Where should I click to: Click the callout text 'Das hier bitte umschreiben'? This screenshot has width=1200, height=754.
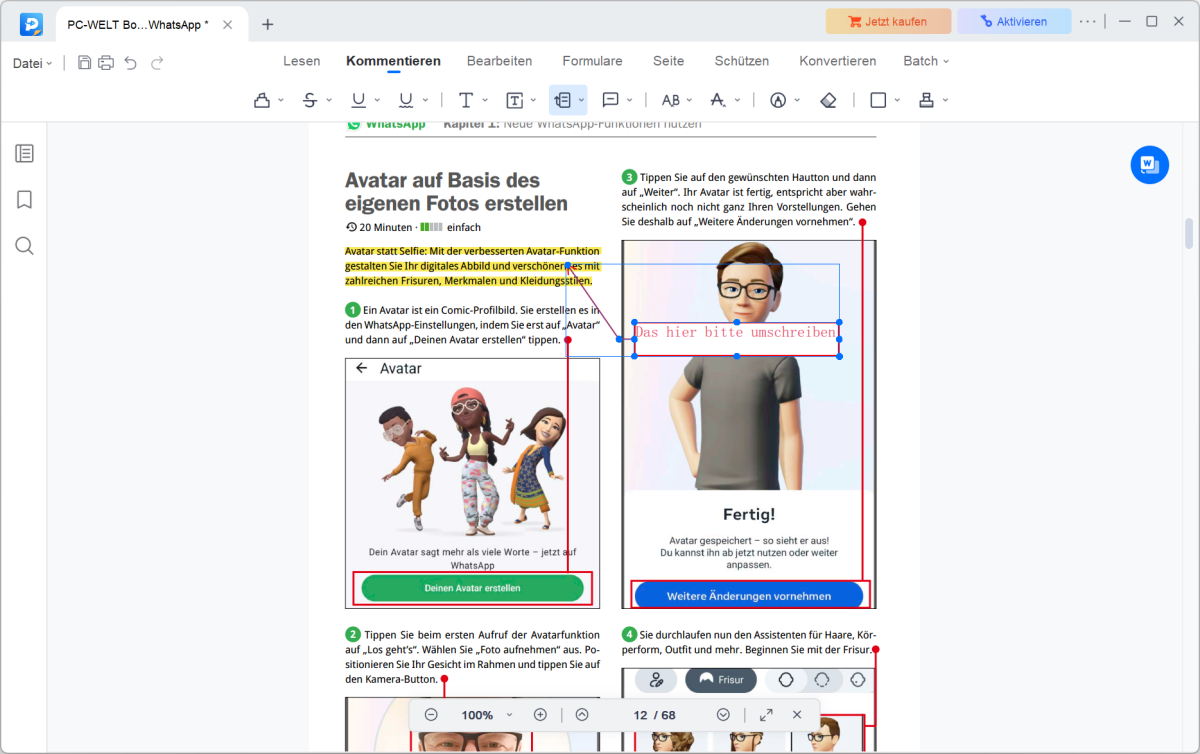coord(736,332)
